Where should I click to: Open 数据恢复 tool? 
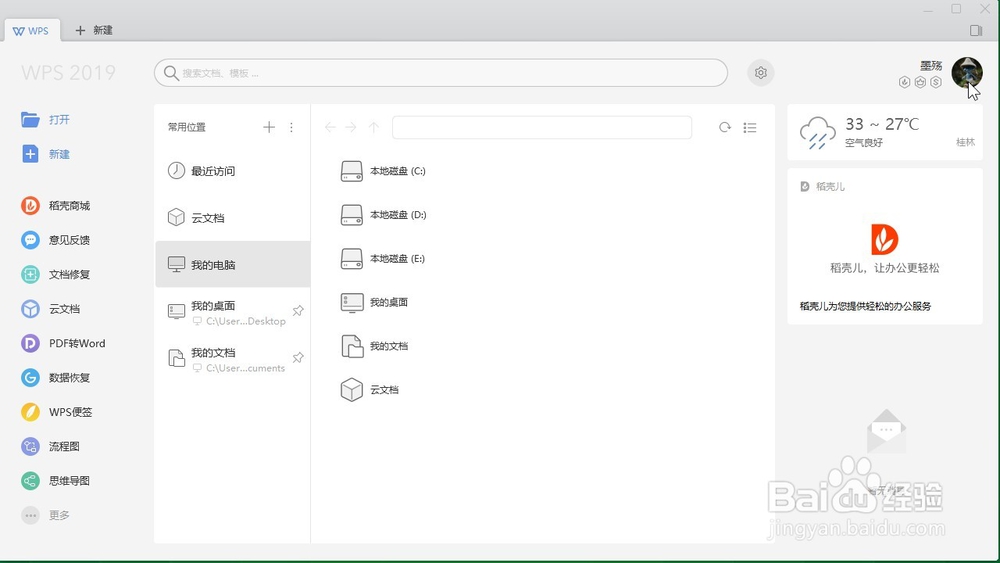[x=56, y=377]
